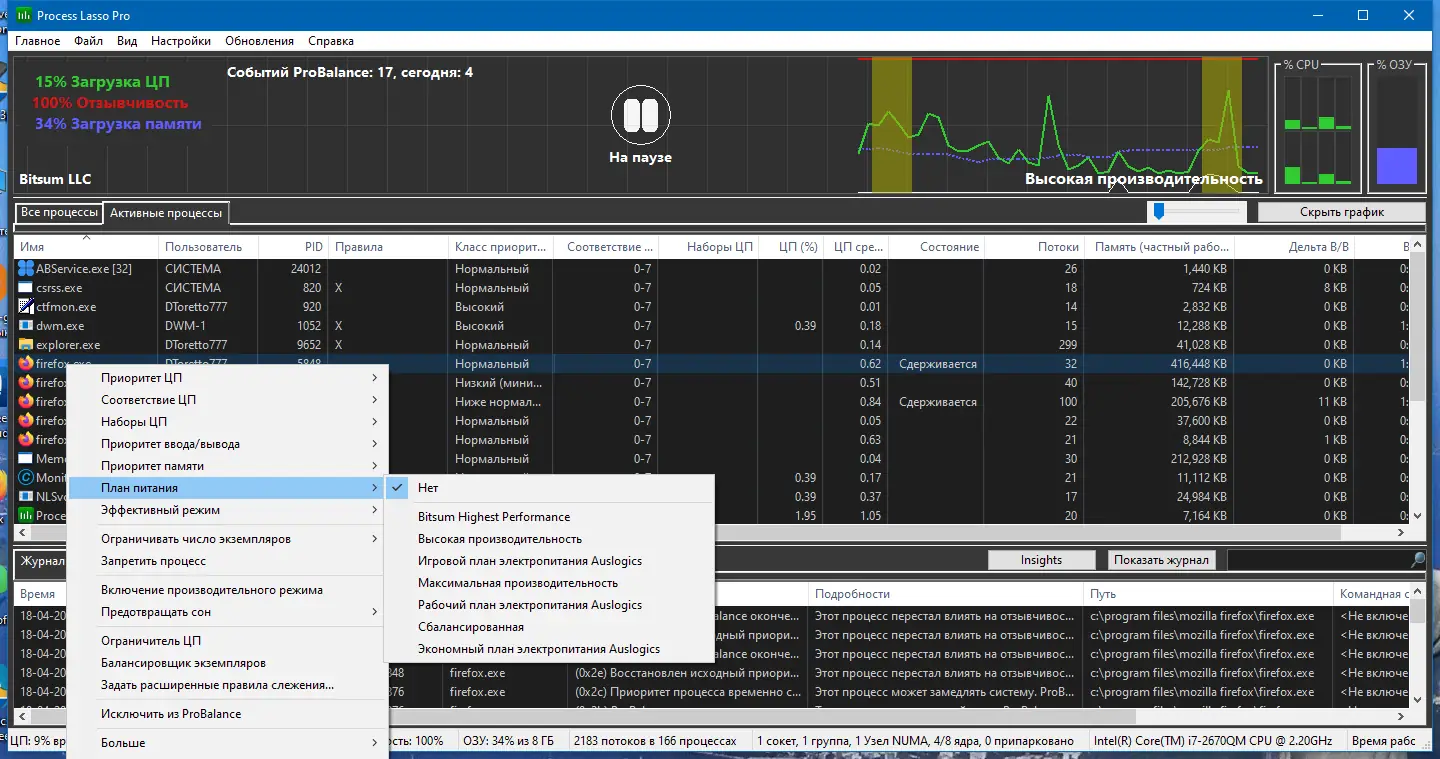Click the Process Lasso title bar icon
The width and height of the screenshot is (1440, 759).
[x=24, y=16]
